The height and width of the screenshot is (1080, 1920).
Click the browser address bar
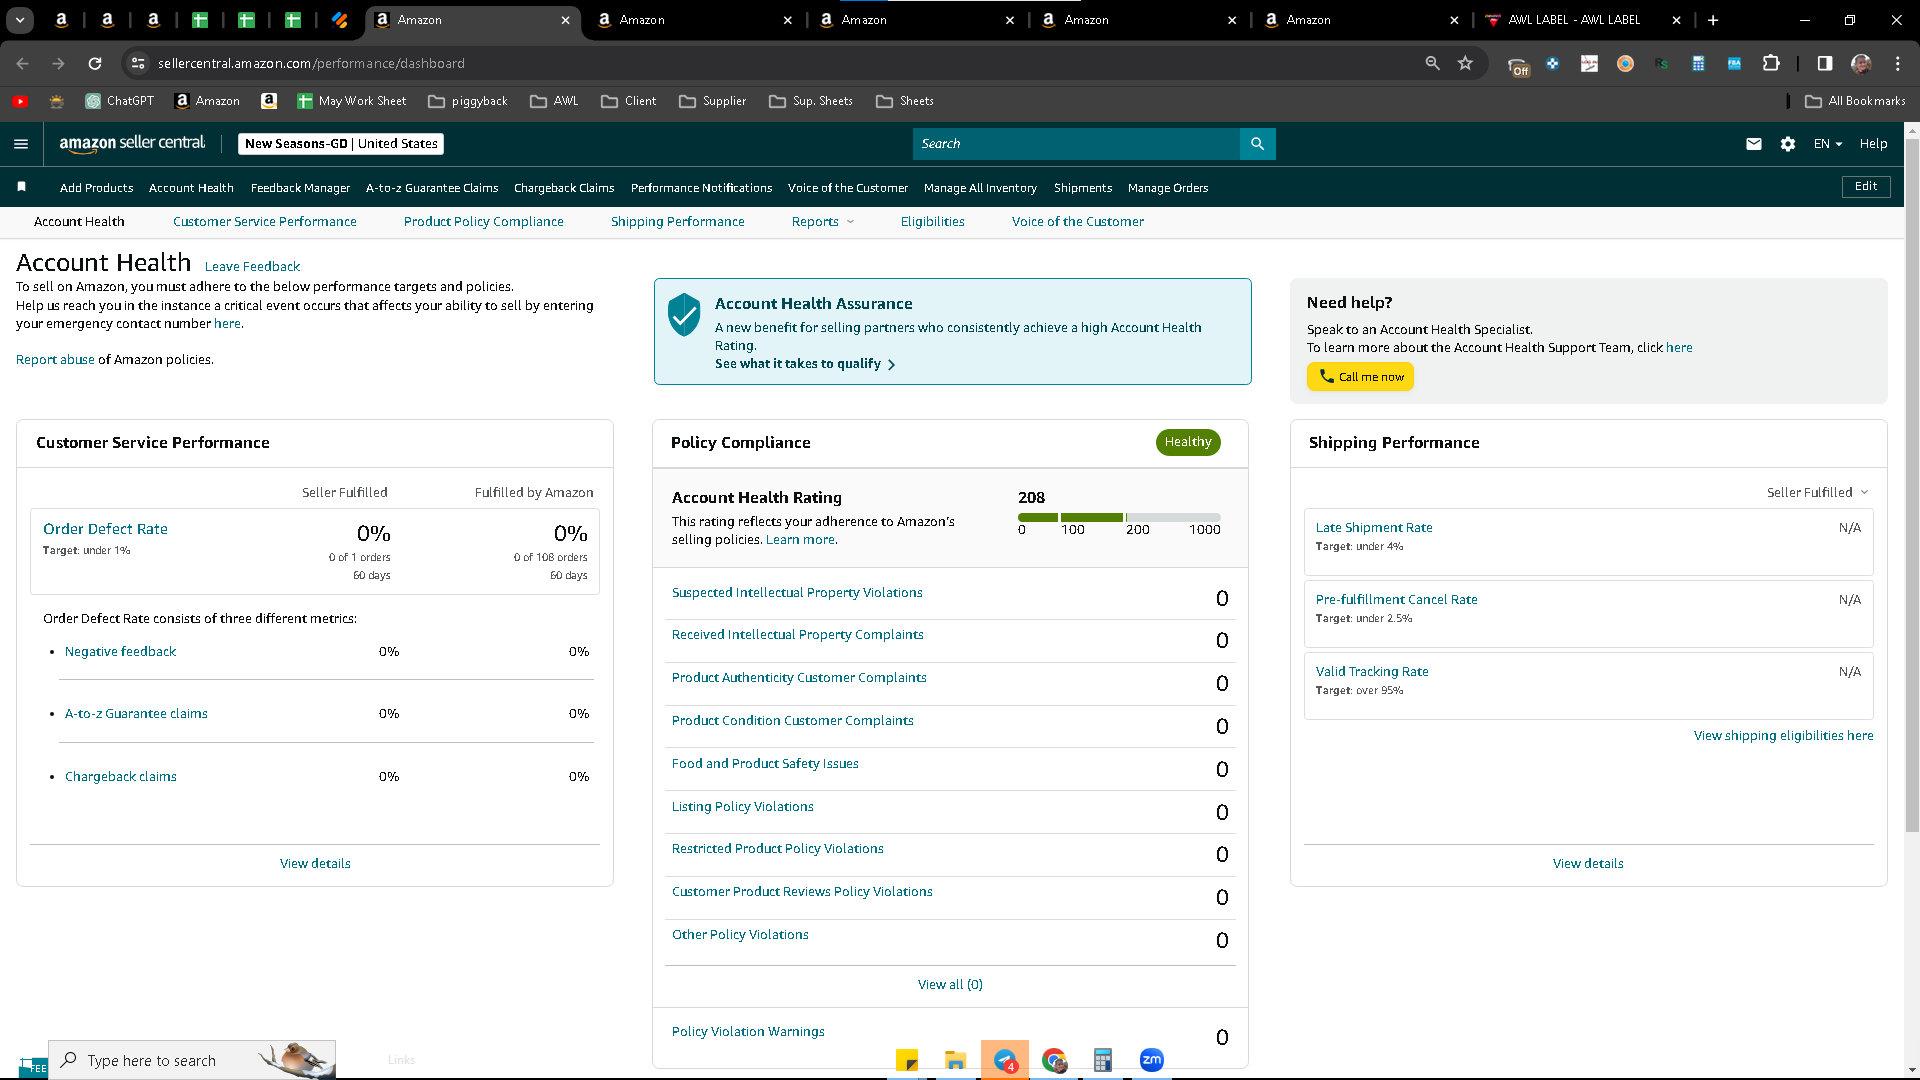[780, 63]
